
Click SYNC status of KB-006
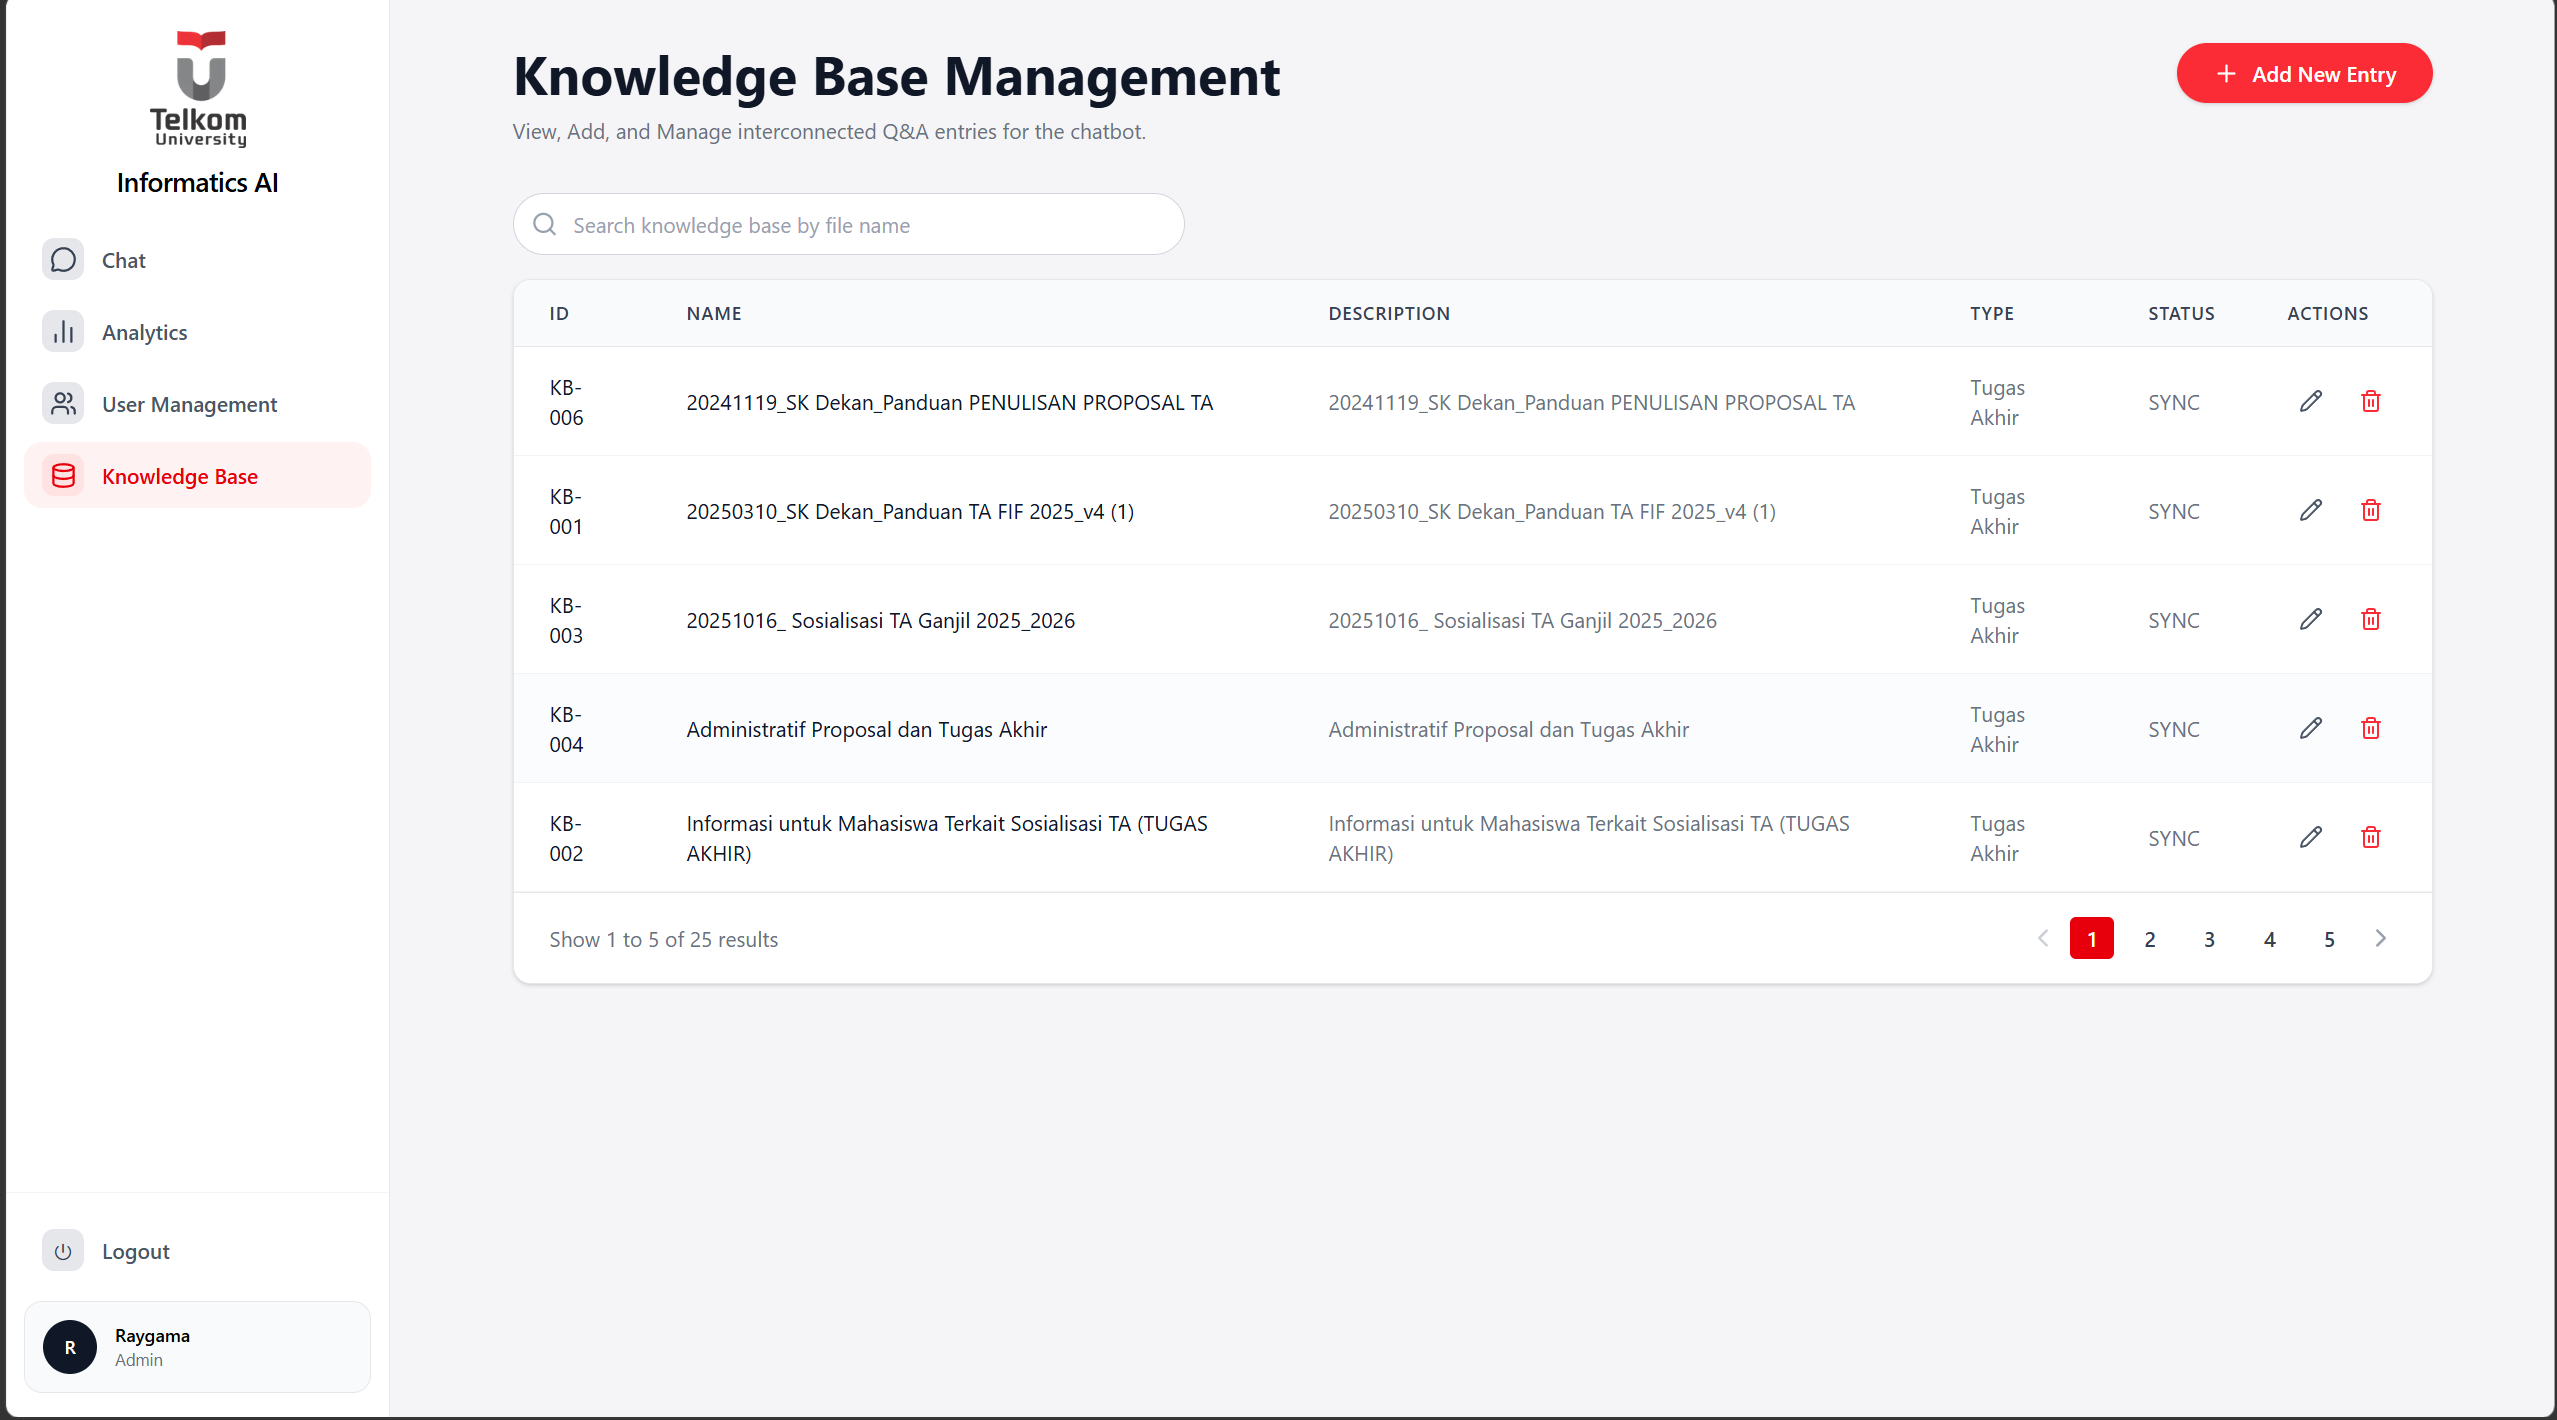click(x=2174, y=403)
